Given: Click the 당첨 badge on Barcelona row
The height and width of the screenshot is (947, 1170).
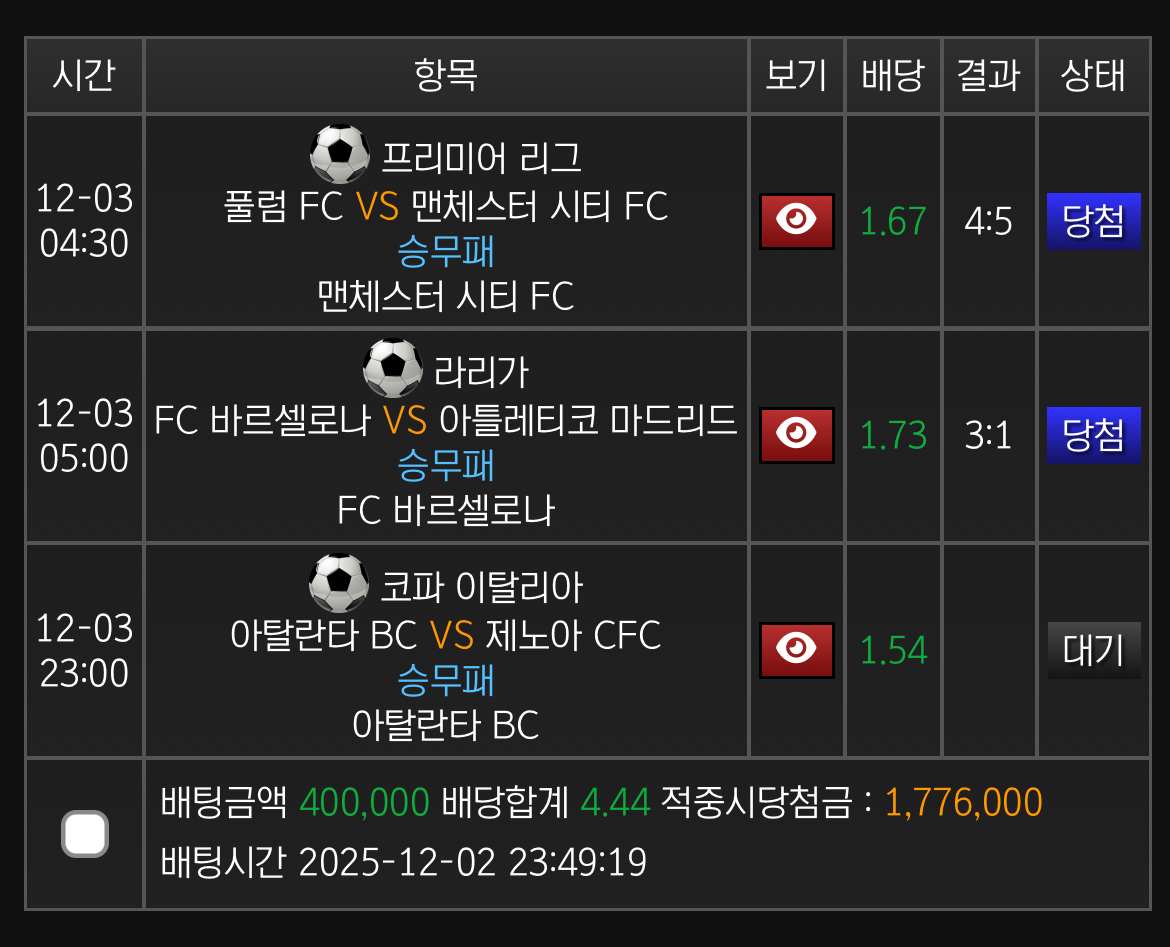Looking at the screenshot, I should (1094, 435).
